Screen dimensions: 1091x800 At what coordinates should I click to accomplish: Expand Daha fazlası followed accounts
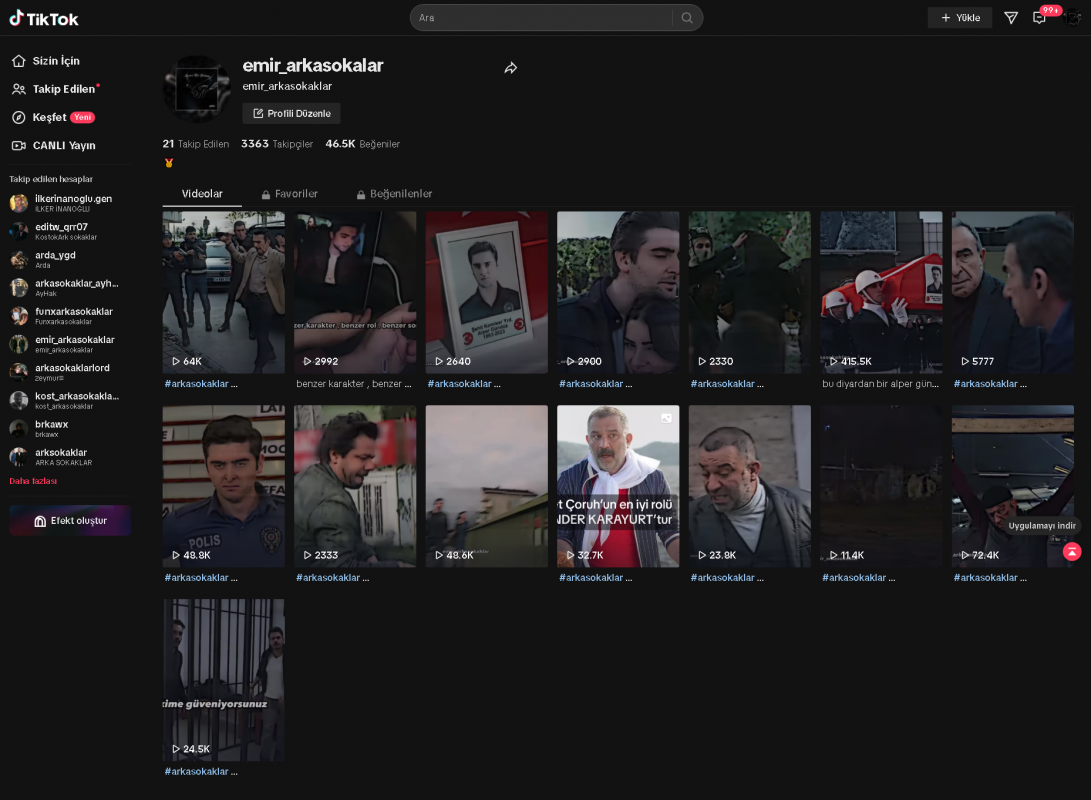pos(33,481)
